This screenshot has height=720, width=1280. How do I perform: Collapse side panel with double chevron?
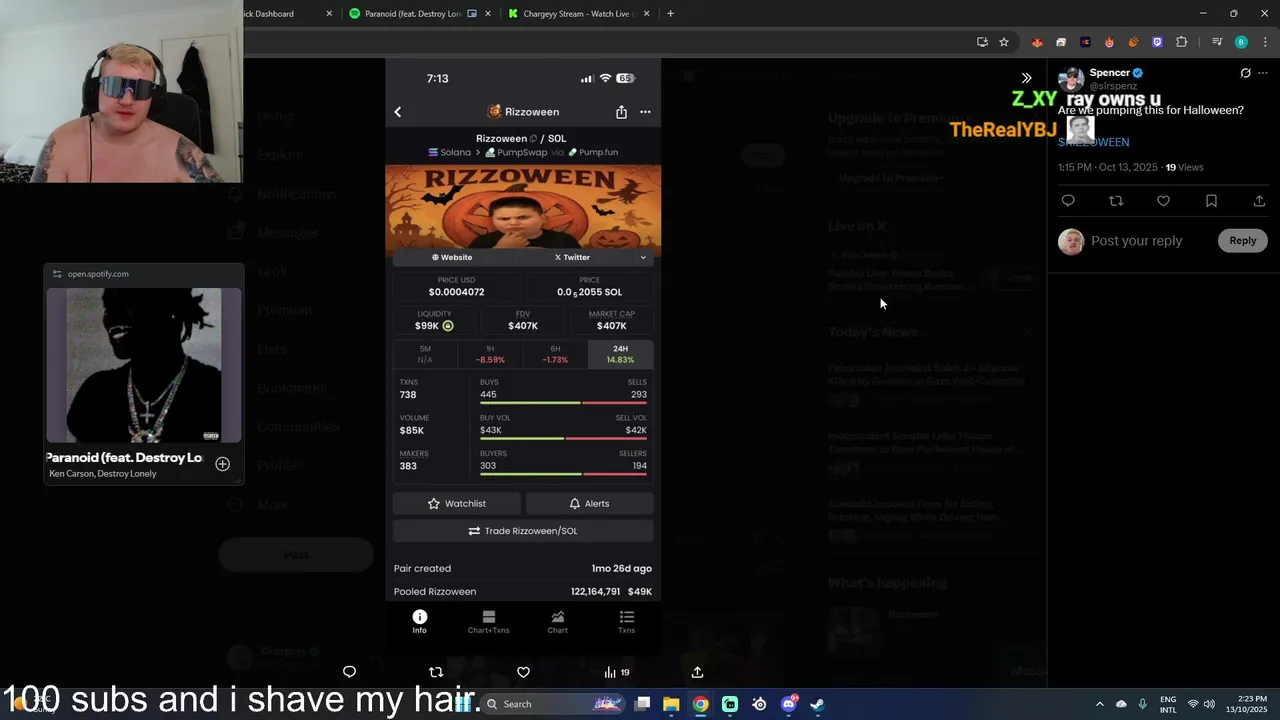click(x=1026, y=78)
